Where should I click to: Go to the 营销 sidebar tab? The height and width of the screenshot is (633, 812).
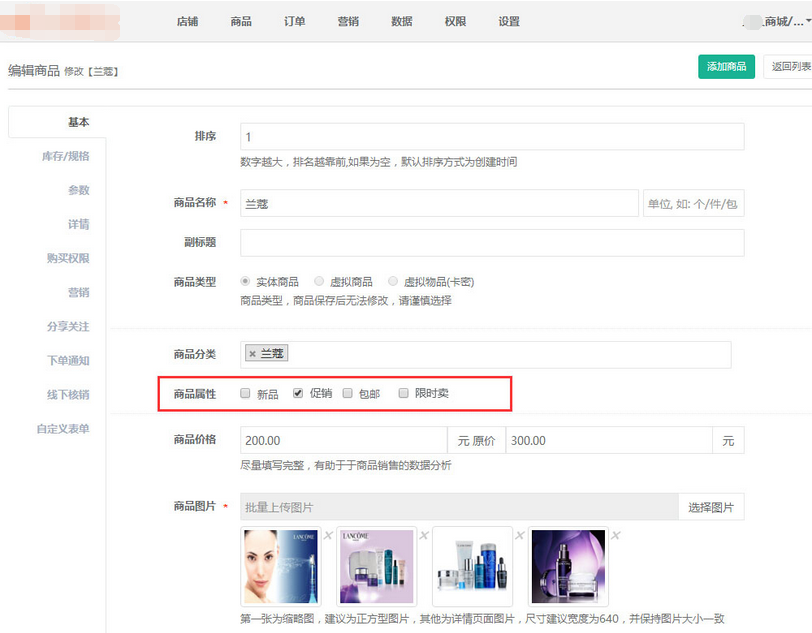(78, 292)
